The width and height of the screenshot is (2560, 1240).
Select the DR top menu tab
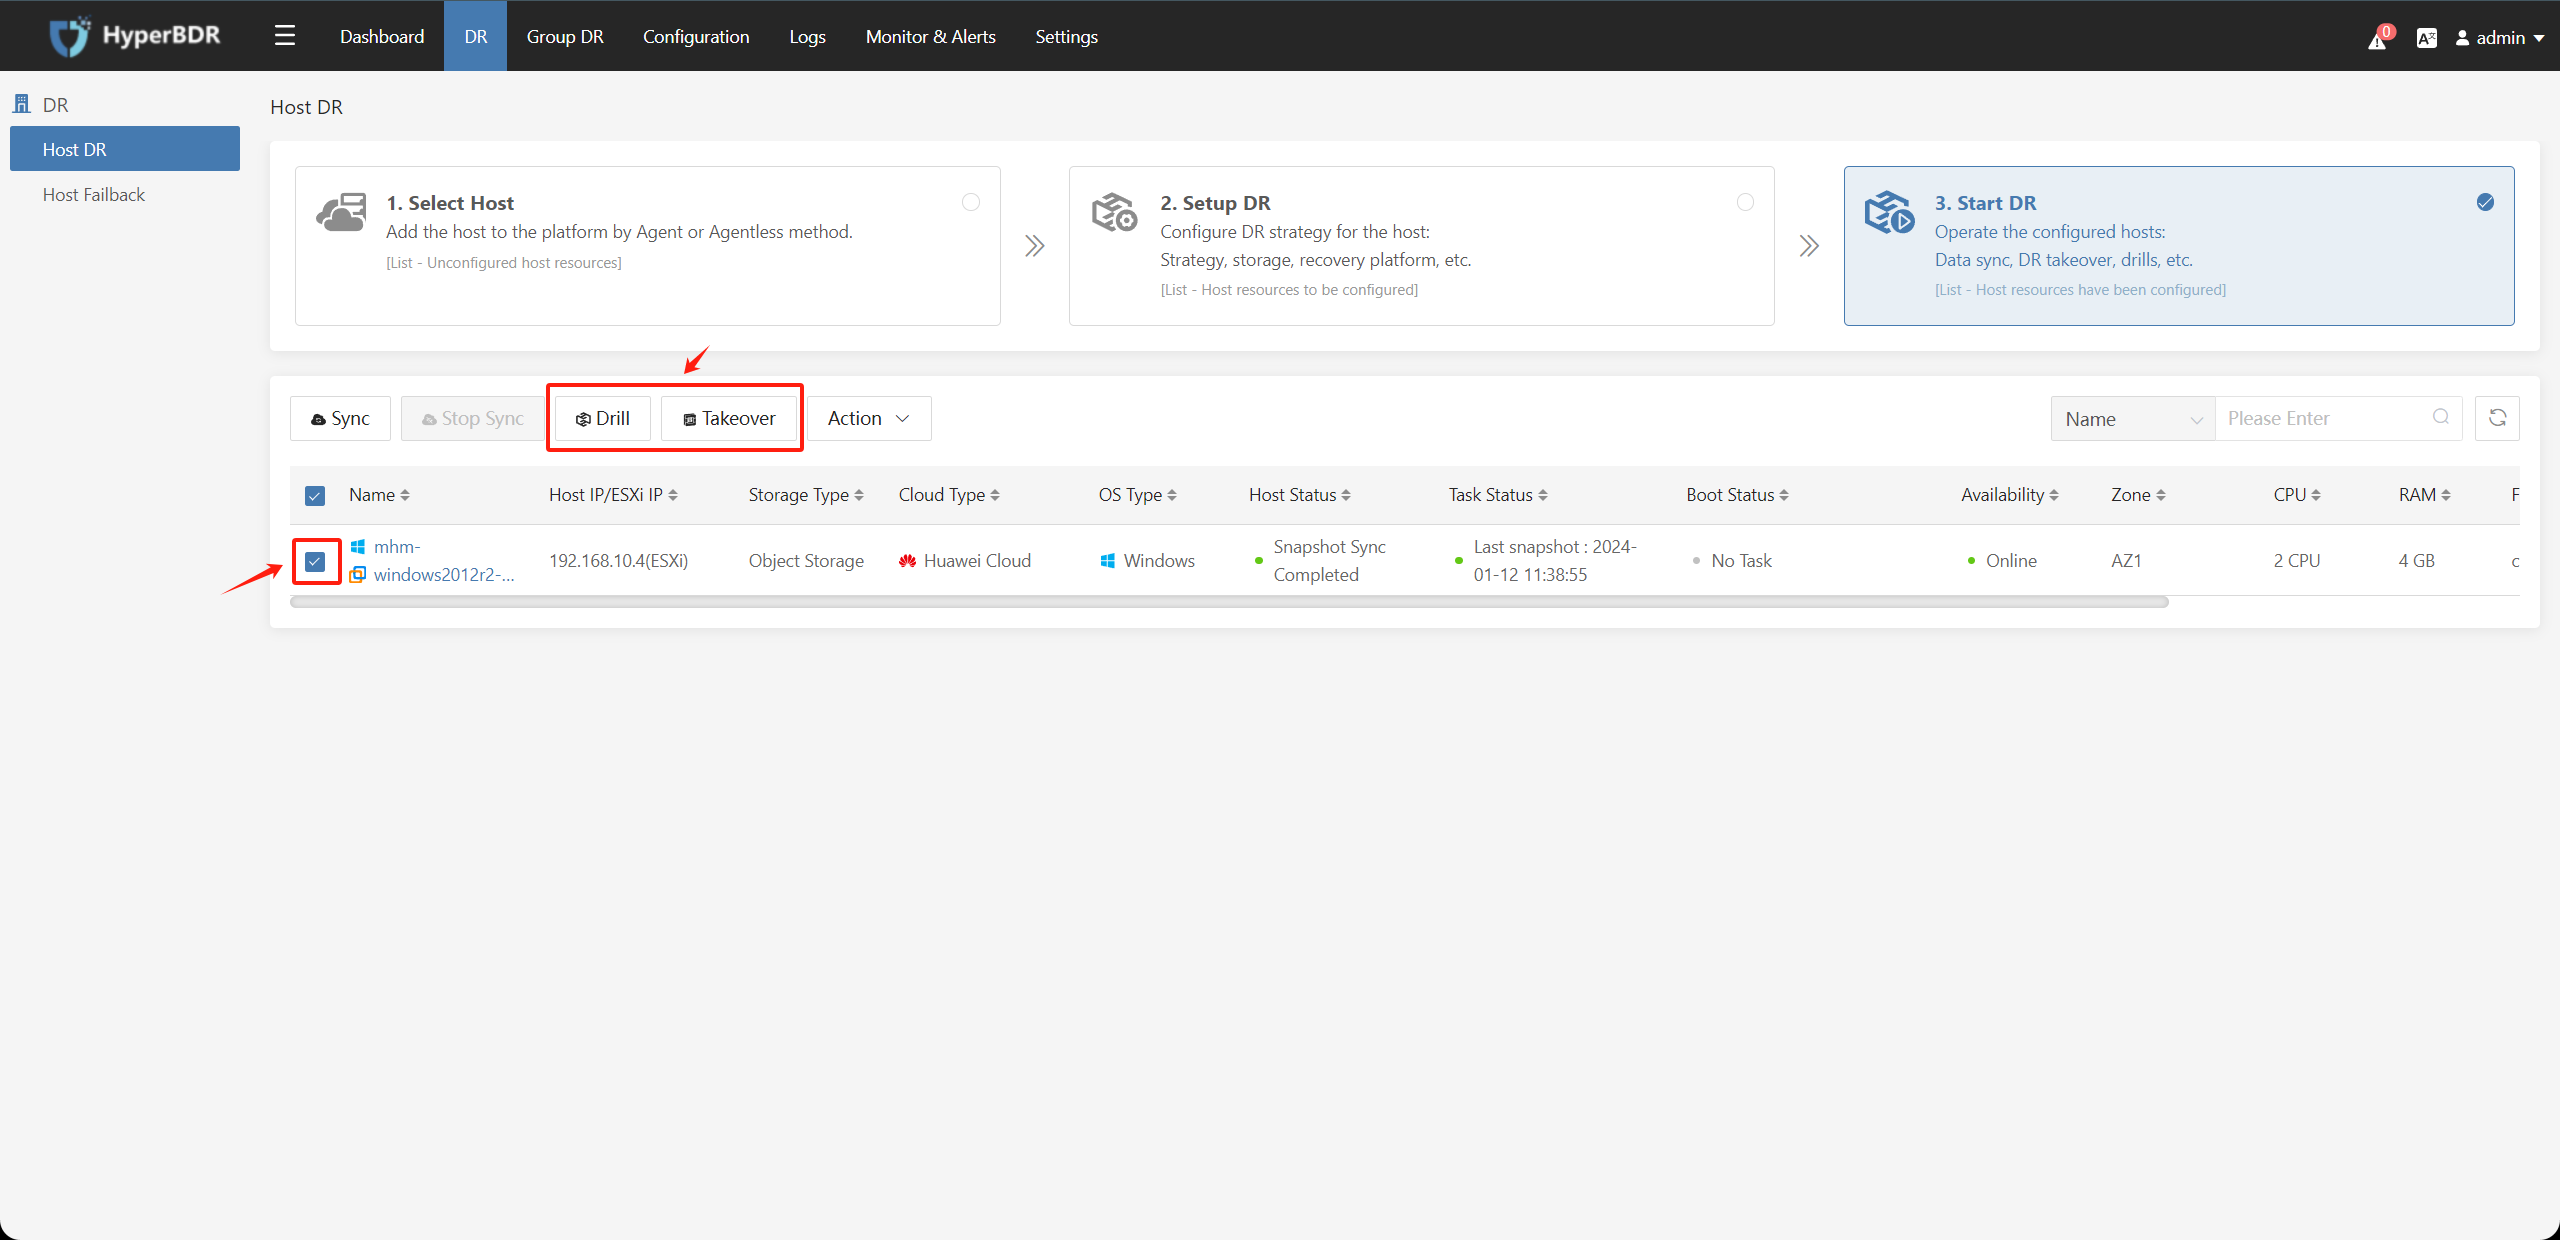(x=476, y=36)
